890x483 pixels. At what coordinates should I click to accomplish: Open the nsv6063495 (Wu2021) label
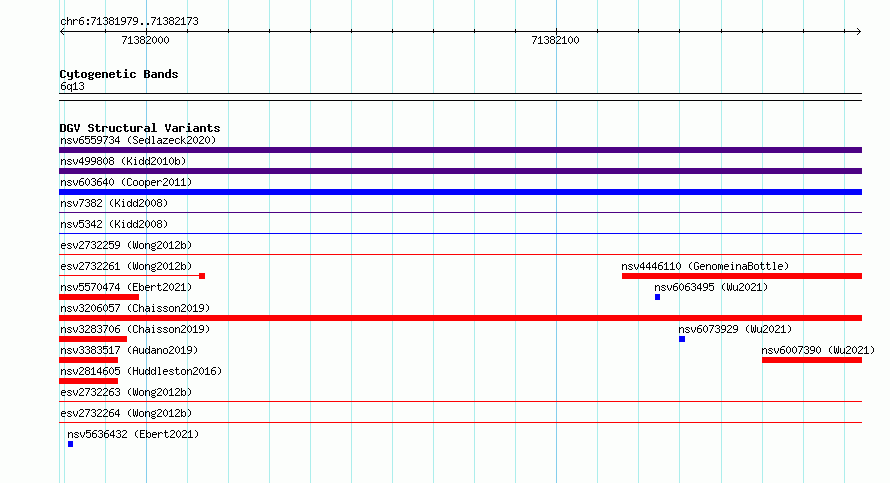click(711, 287)
